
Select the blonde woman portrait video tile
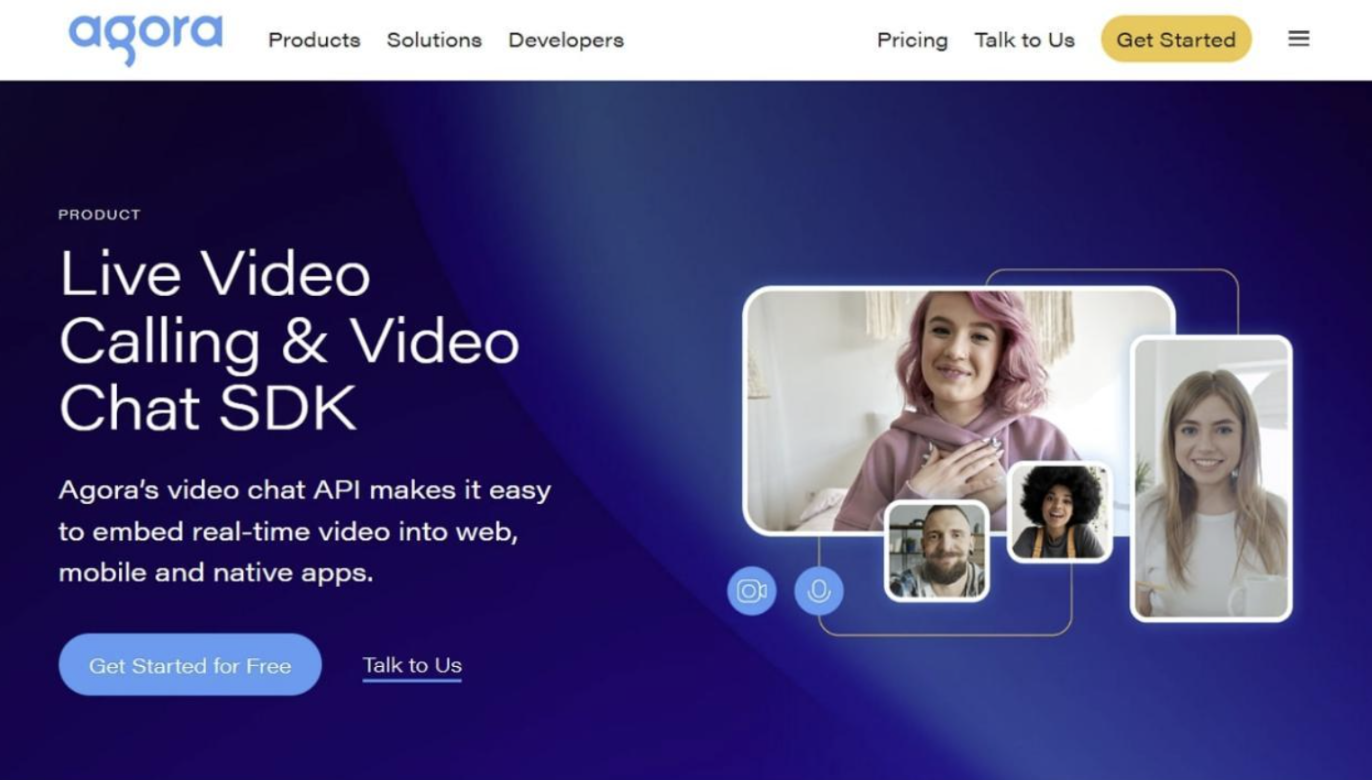(x=1211, y=478)
